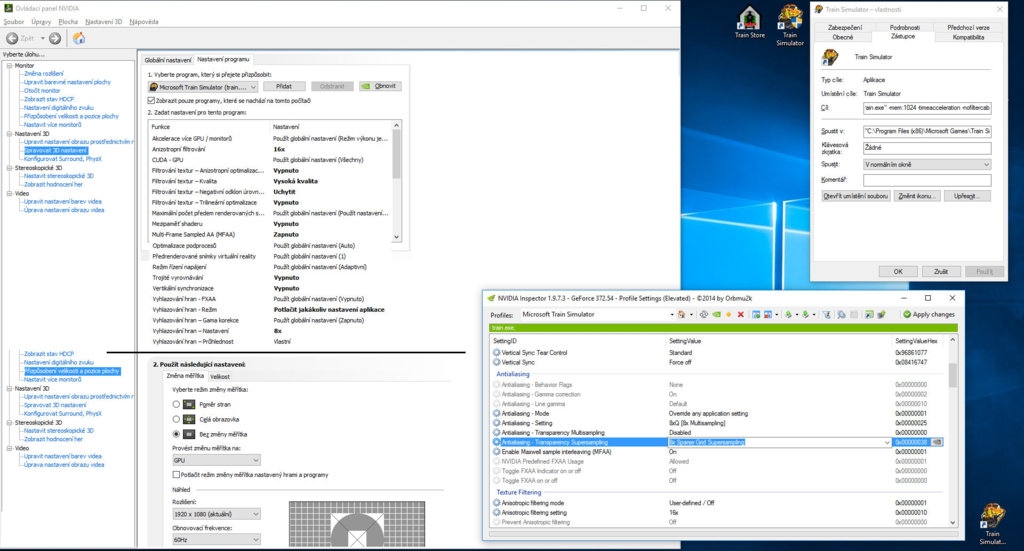Image resolution: width=1024 pixels, height=551 pixels.
Task: Click the gear icon beside Antialiasing - Mode
Action: click(496, 413)
